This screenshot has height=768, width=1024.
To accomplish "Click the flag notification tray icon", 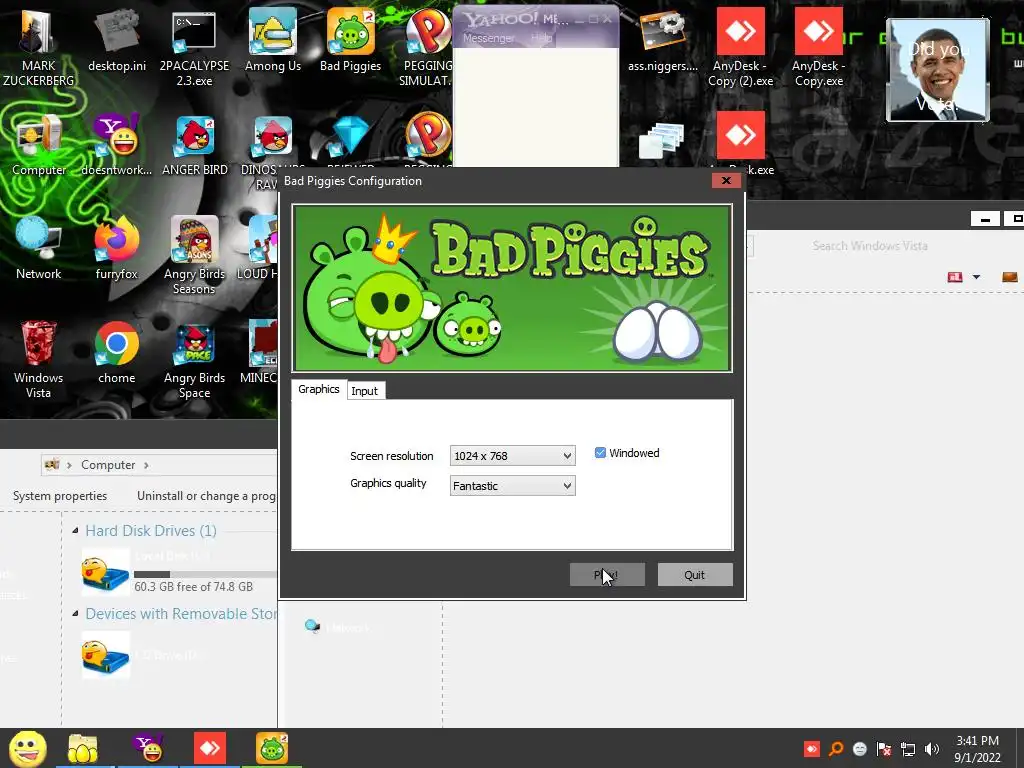I will click(x=884, y=749).
